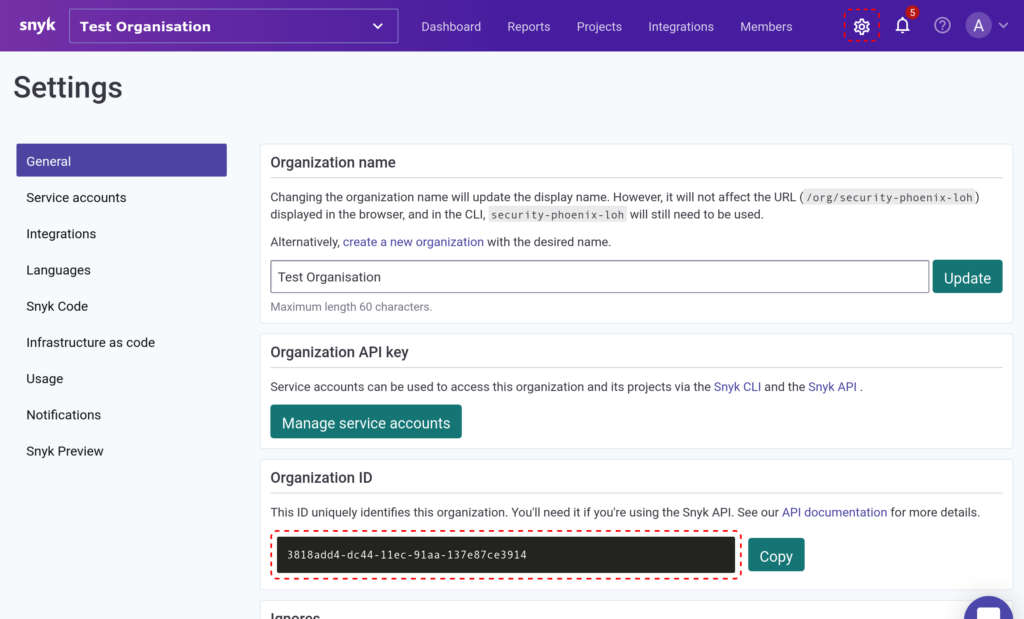Open the Snyk API link

[832, 387]
